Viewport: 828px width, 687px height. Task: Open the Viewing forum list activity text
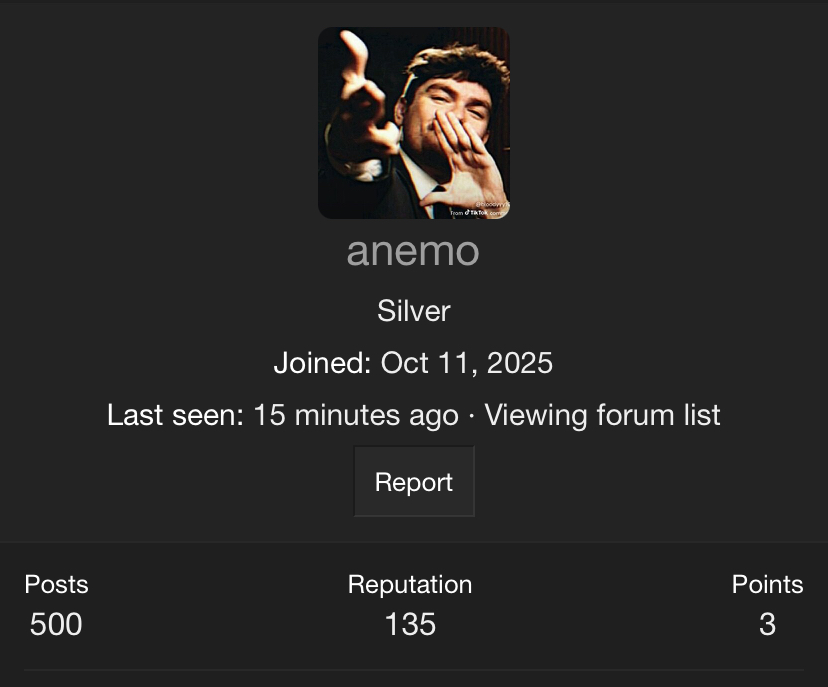pos(602,415)
